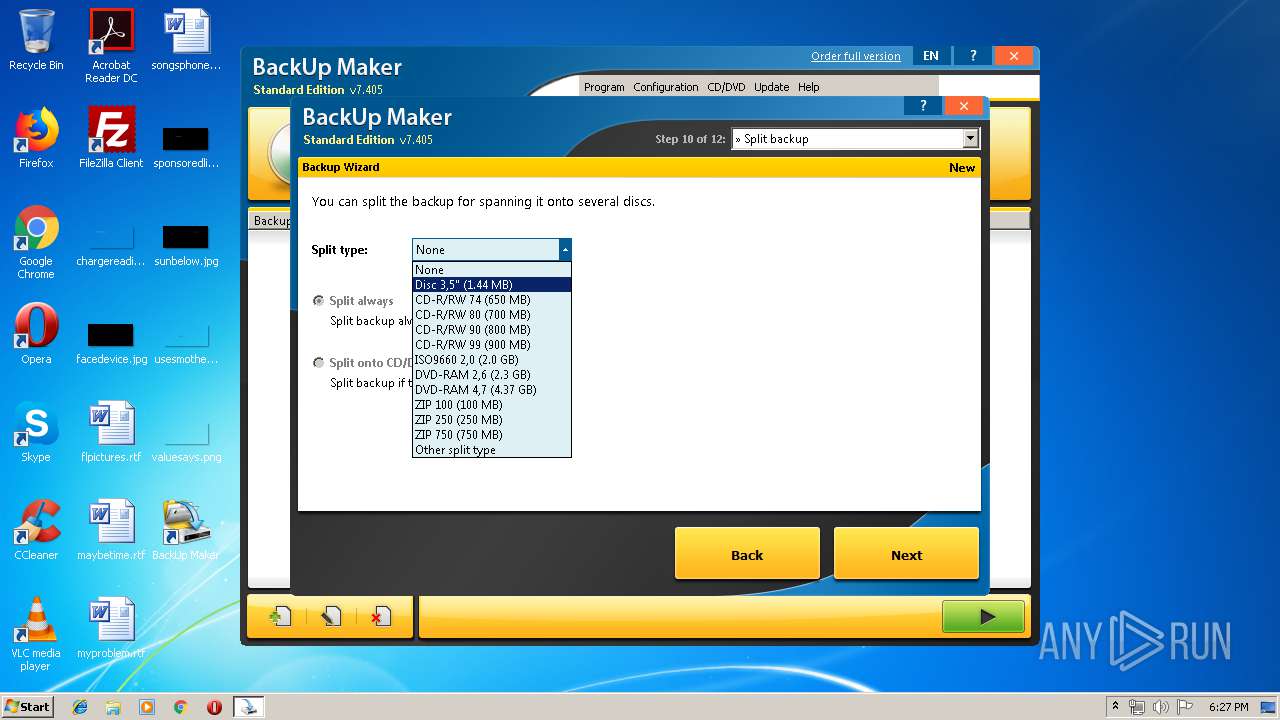Open valuesays.png desktop file
The height and width of the screenshot is (720, 1280).
pyautogui.click(x=186, y=441)
